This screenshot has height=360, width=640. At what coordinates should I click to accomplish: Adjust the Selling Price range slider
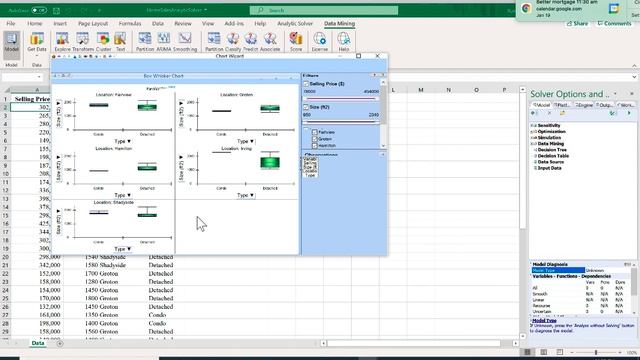click(340, 99)
